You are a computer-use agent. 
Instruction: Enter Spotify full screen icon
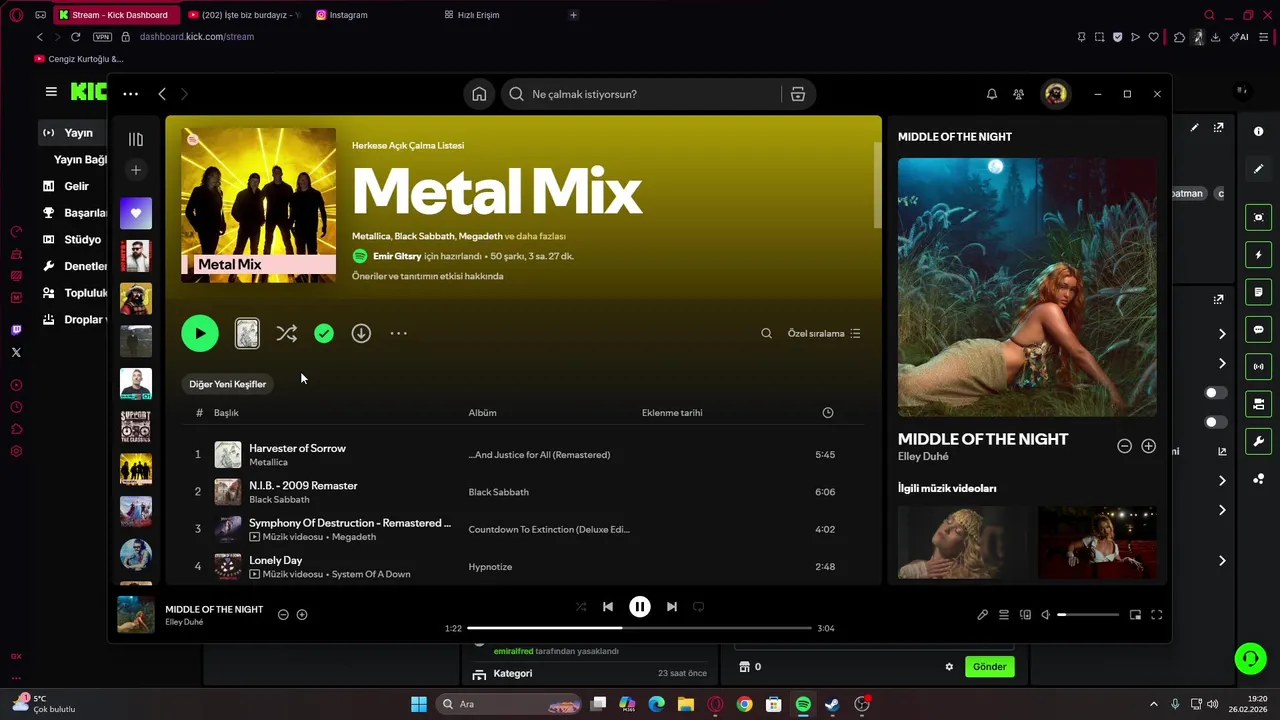tap(1156, 615)
